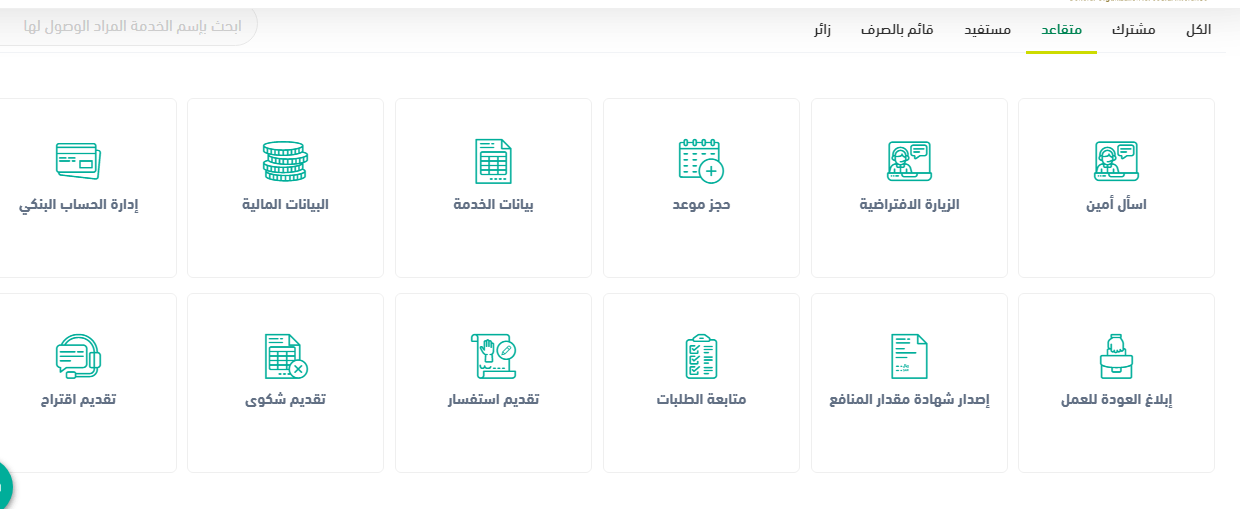Viewport: 1240px width, 509px height.
Task: Switch to the مستفيد tab
Action: (x=987, y=30)
